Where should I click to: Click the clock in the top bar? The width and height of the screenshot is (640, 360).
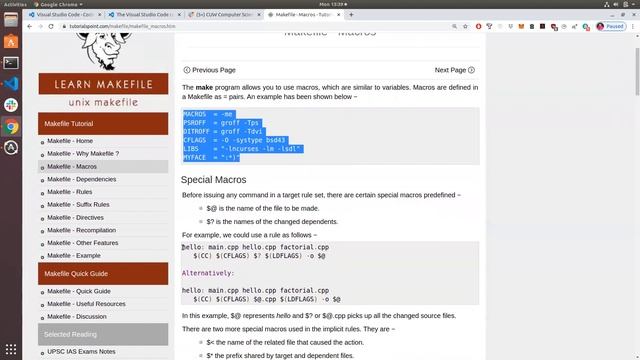333,4
